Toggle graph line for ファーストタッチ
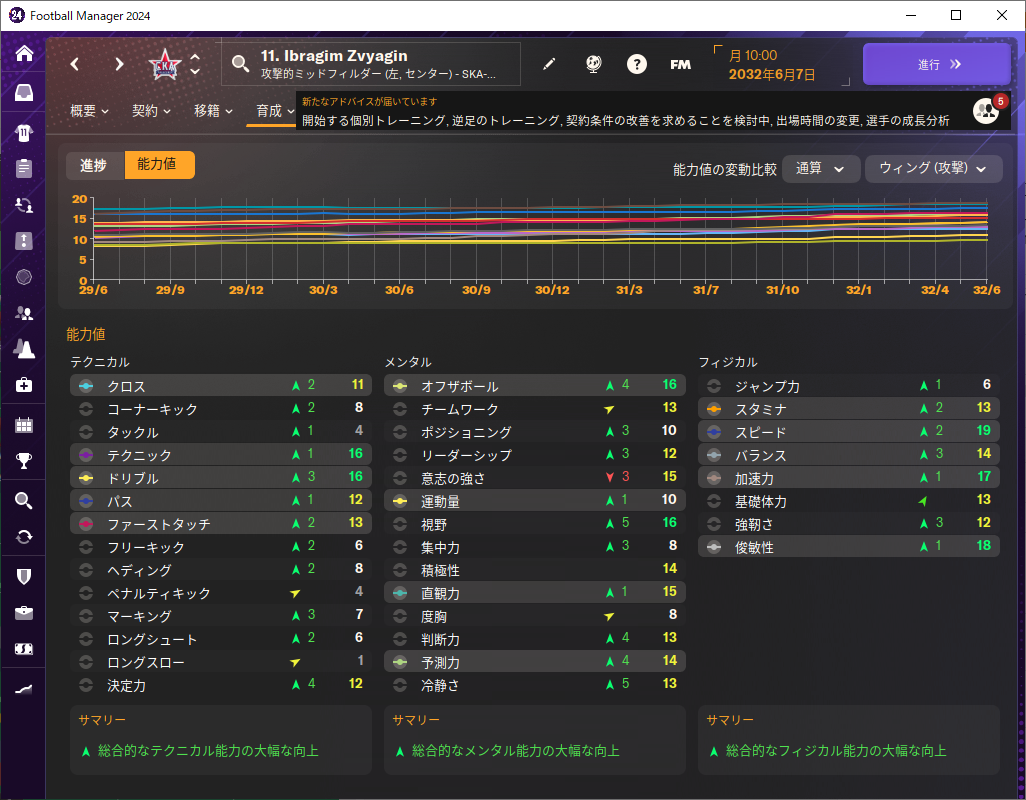Viewport: 1026px width, 800px height. point(86,524)
